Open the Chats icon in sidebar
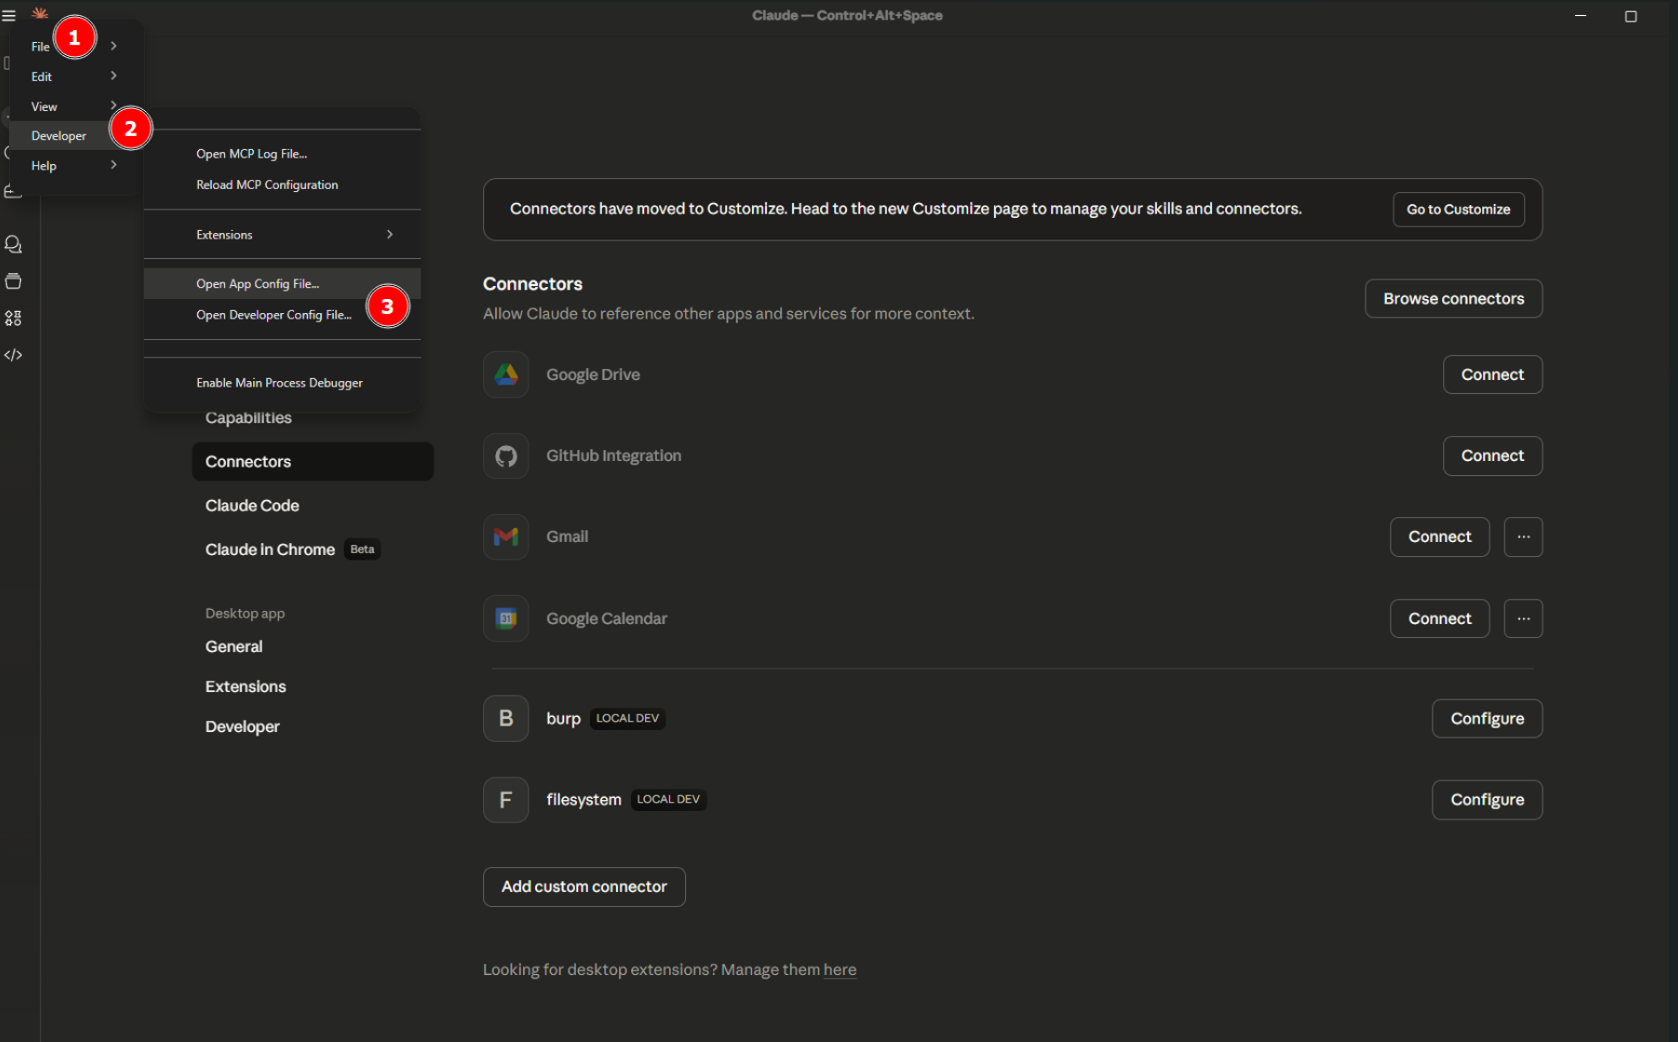 click(x=13, y=244)
